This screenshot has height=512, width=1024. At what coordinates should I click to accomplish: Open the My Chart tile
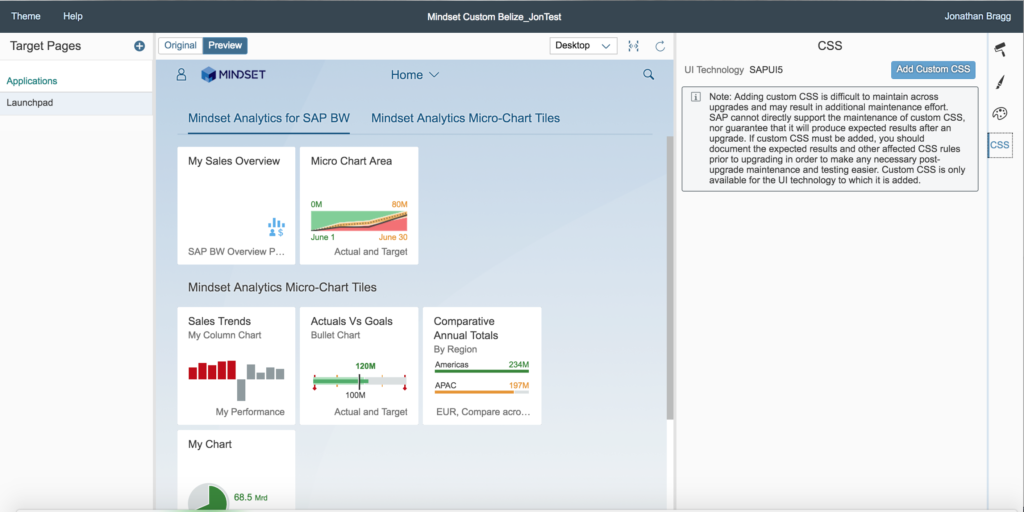[236, 470]
